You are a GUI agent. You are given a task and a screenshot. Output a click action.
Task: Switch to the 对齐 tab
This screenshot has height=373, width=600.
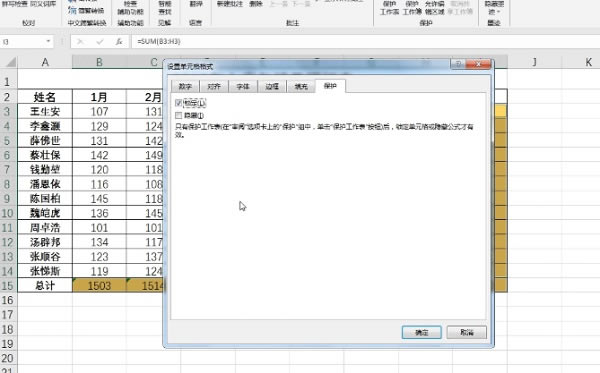(214, 86)
